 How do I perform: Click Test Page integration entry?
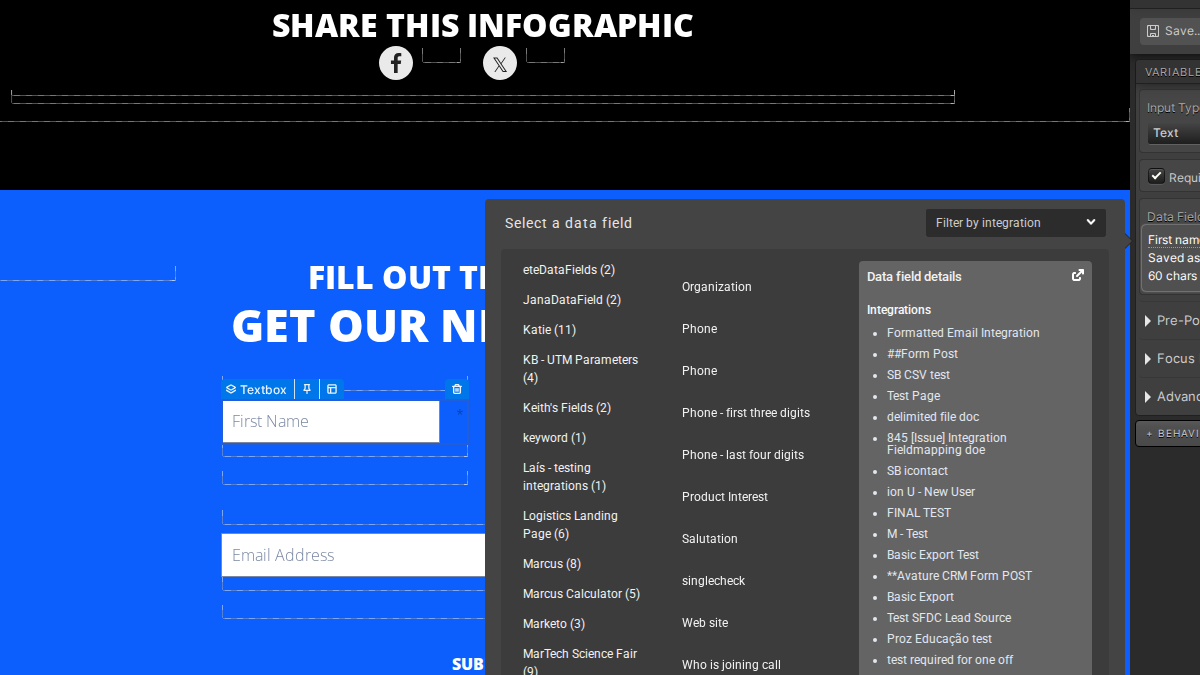click(913, 396)
